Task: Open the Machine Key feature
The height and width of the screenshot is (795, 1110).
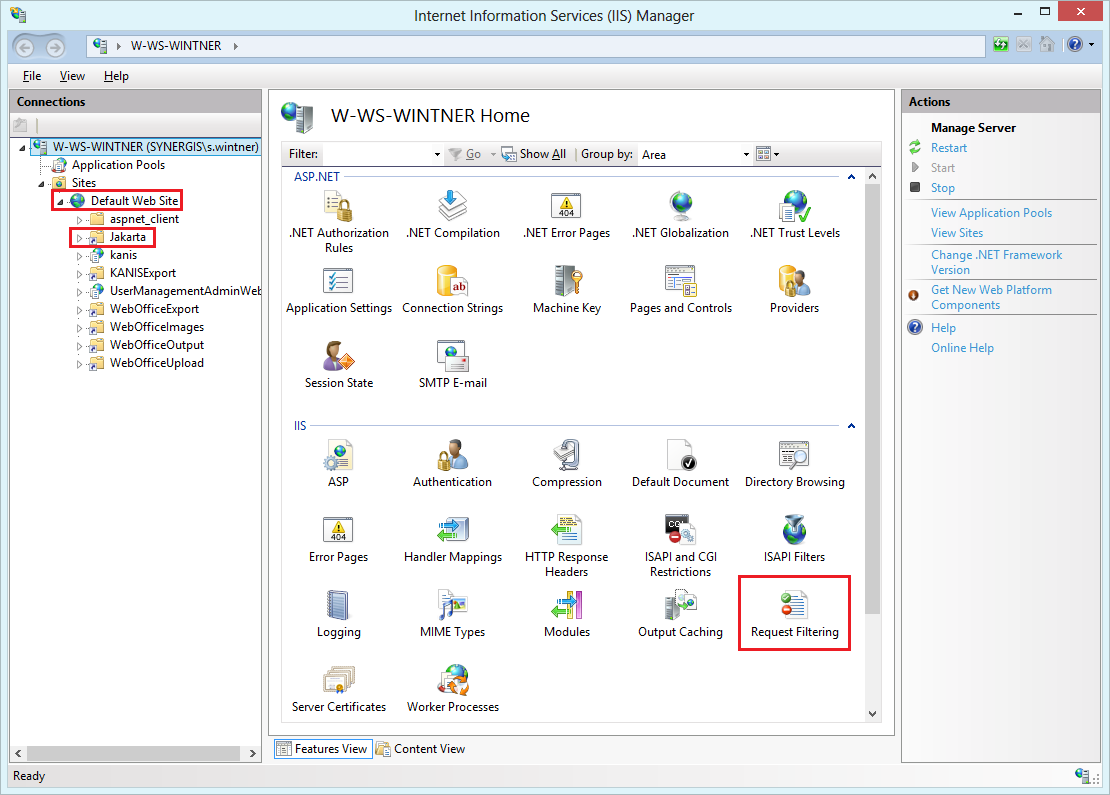Action: click(566, 290)
